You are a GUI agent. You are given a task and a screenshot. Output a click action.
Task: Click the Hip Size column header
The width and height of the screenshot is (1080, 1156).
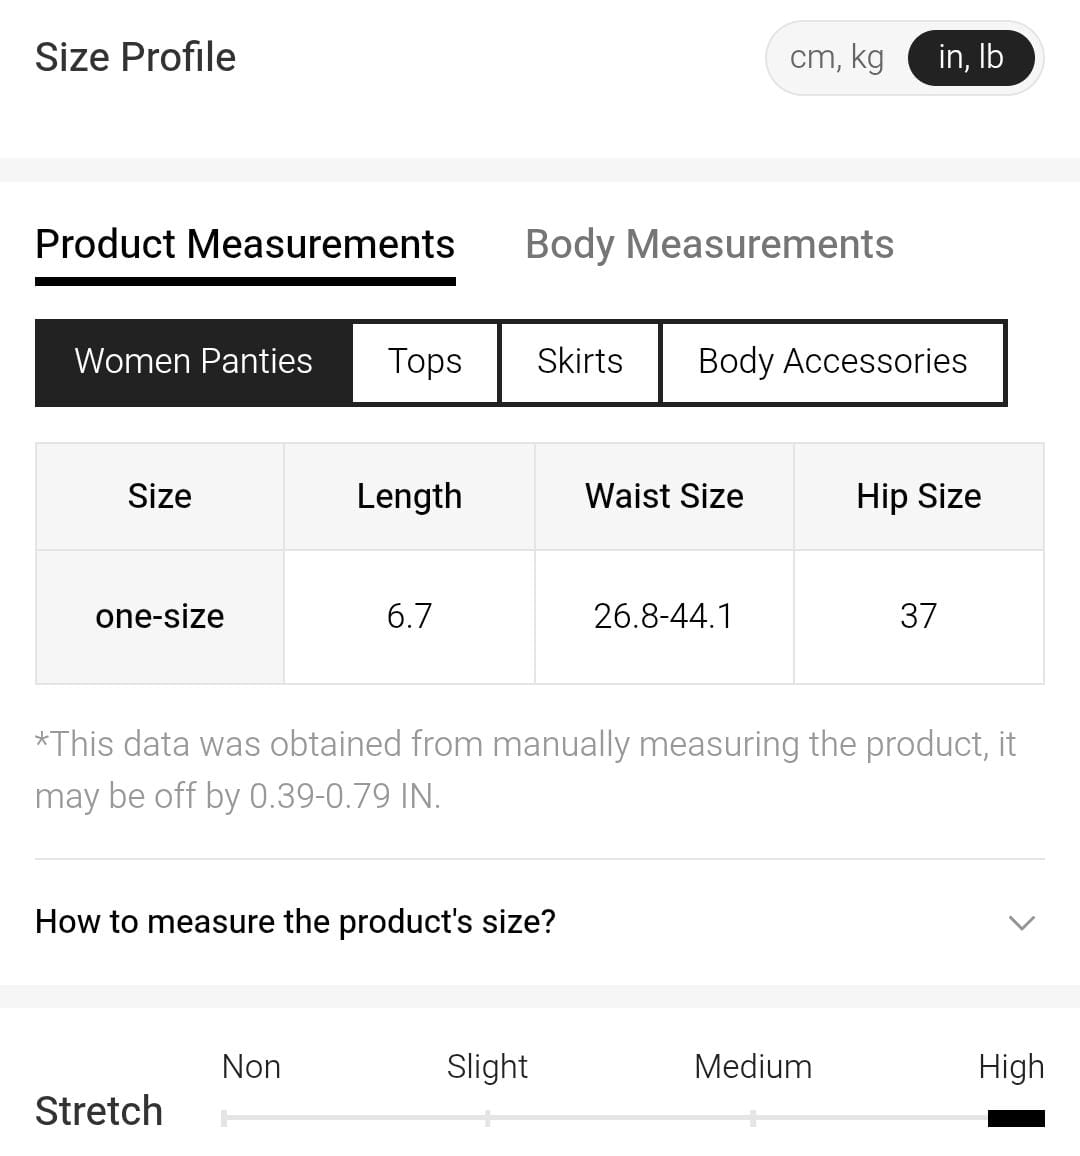coord(918,497)
